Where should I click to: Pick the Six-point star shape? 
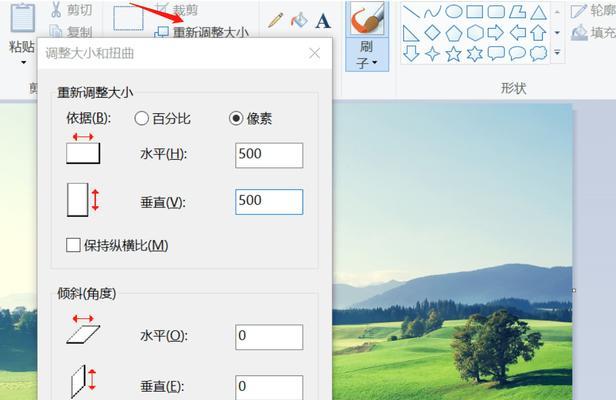click(x=475, y=54)
